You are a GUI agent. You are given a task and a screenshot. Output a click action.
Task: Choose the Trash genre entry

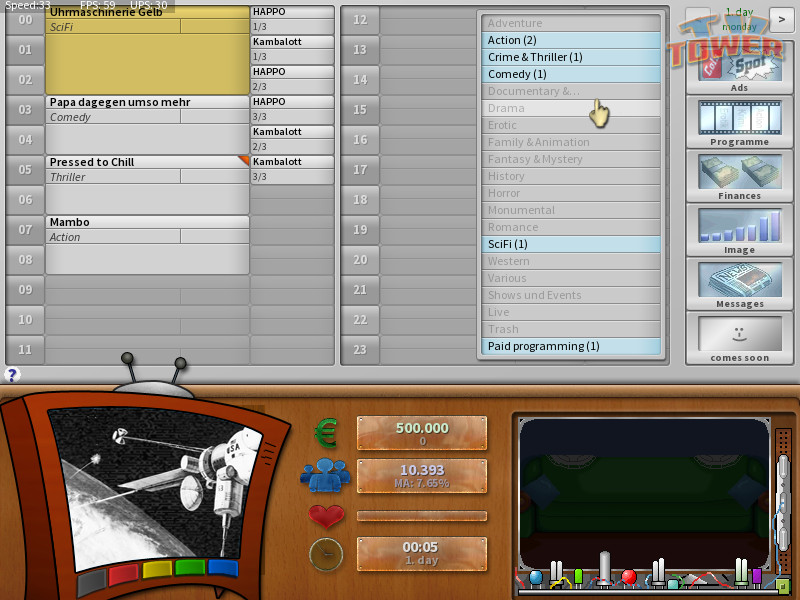(571, 329)
